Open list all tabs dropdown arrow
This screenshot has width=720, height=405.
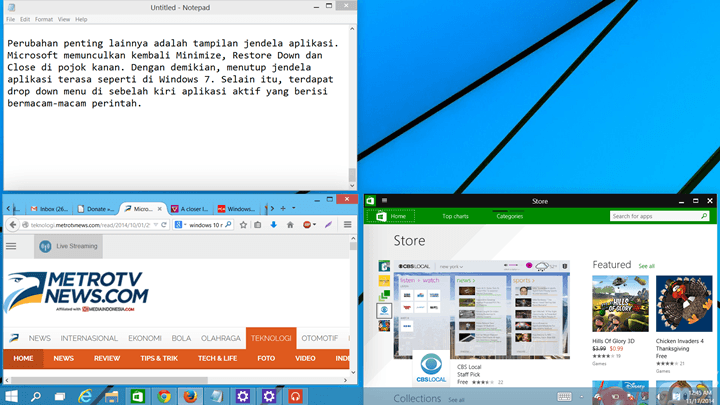coord(294,208)
